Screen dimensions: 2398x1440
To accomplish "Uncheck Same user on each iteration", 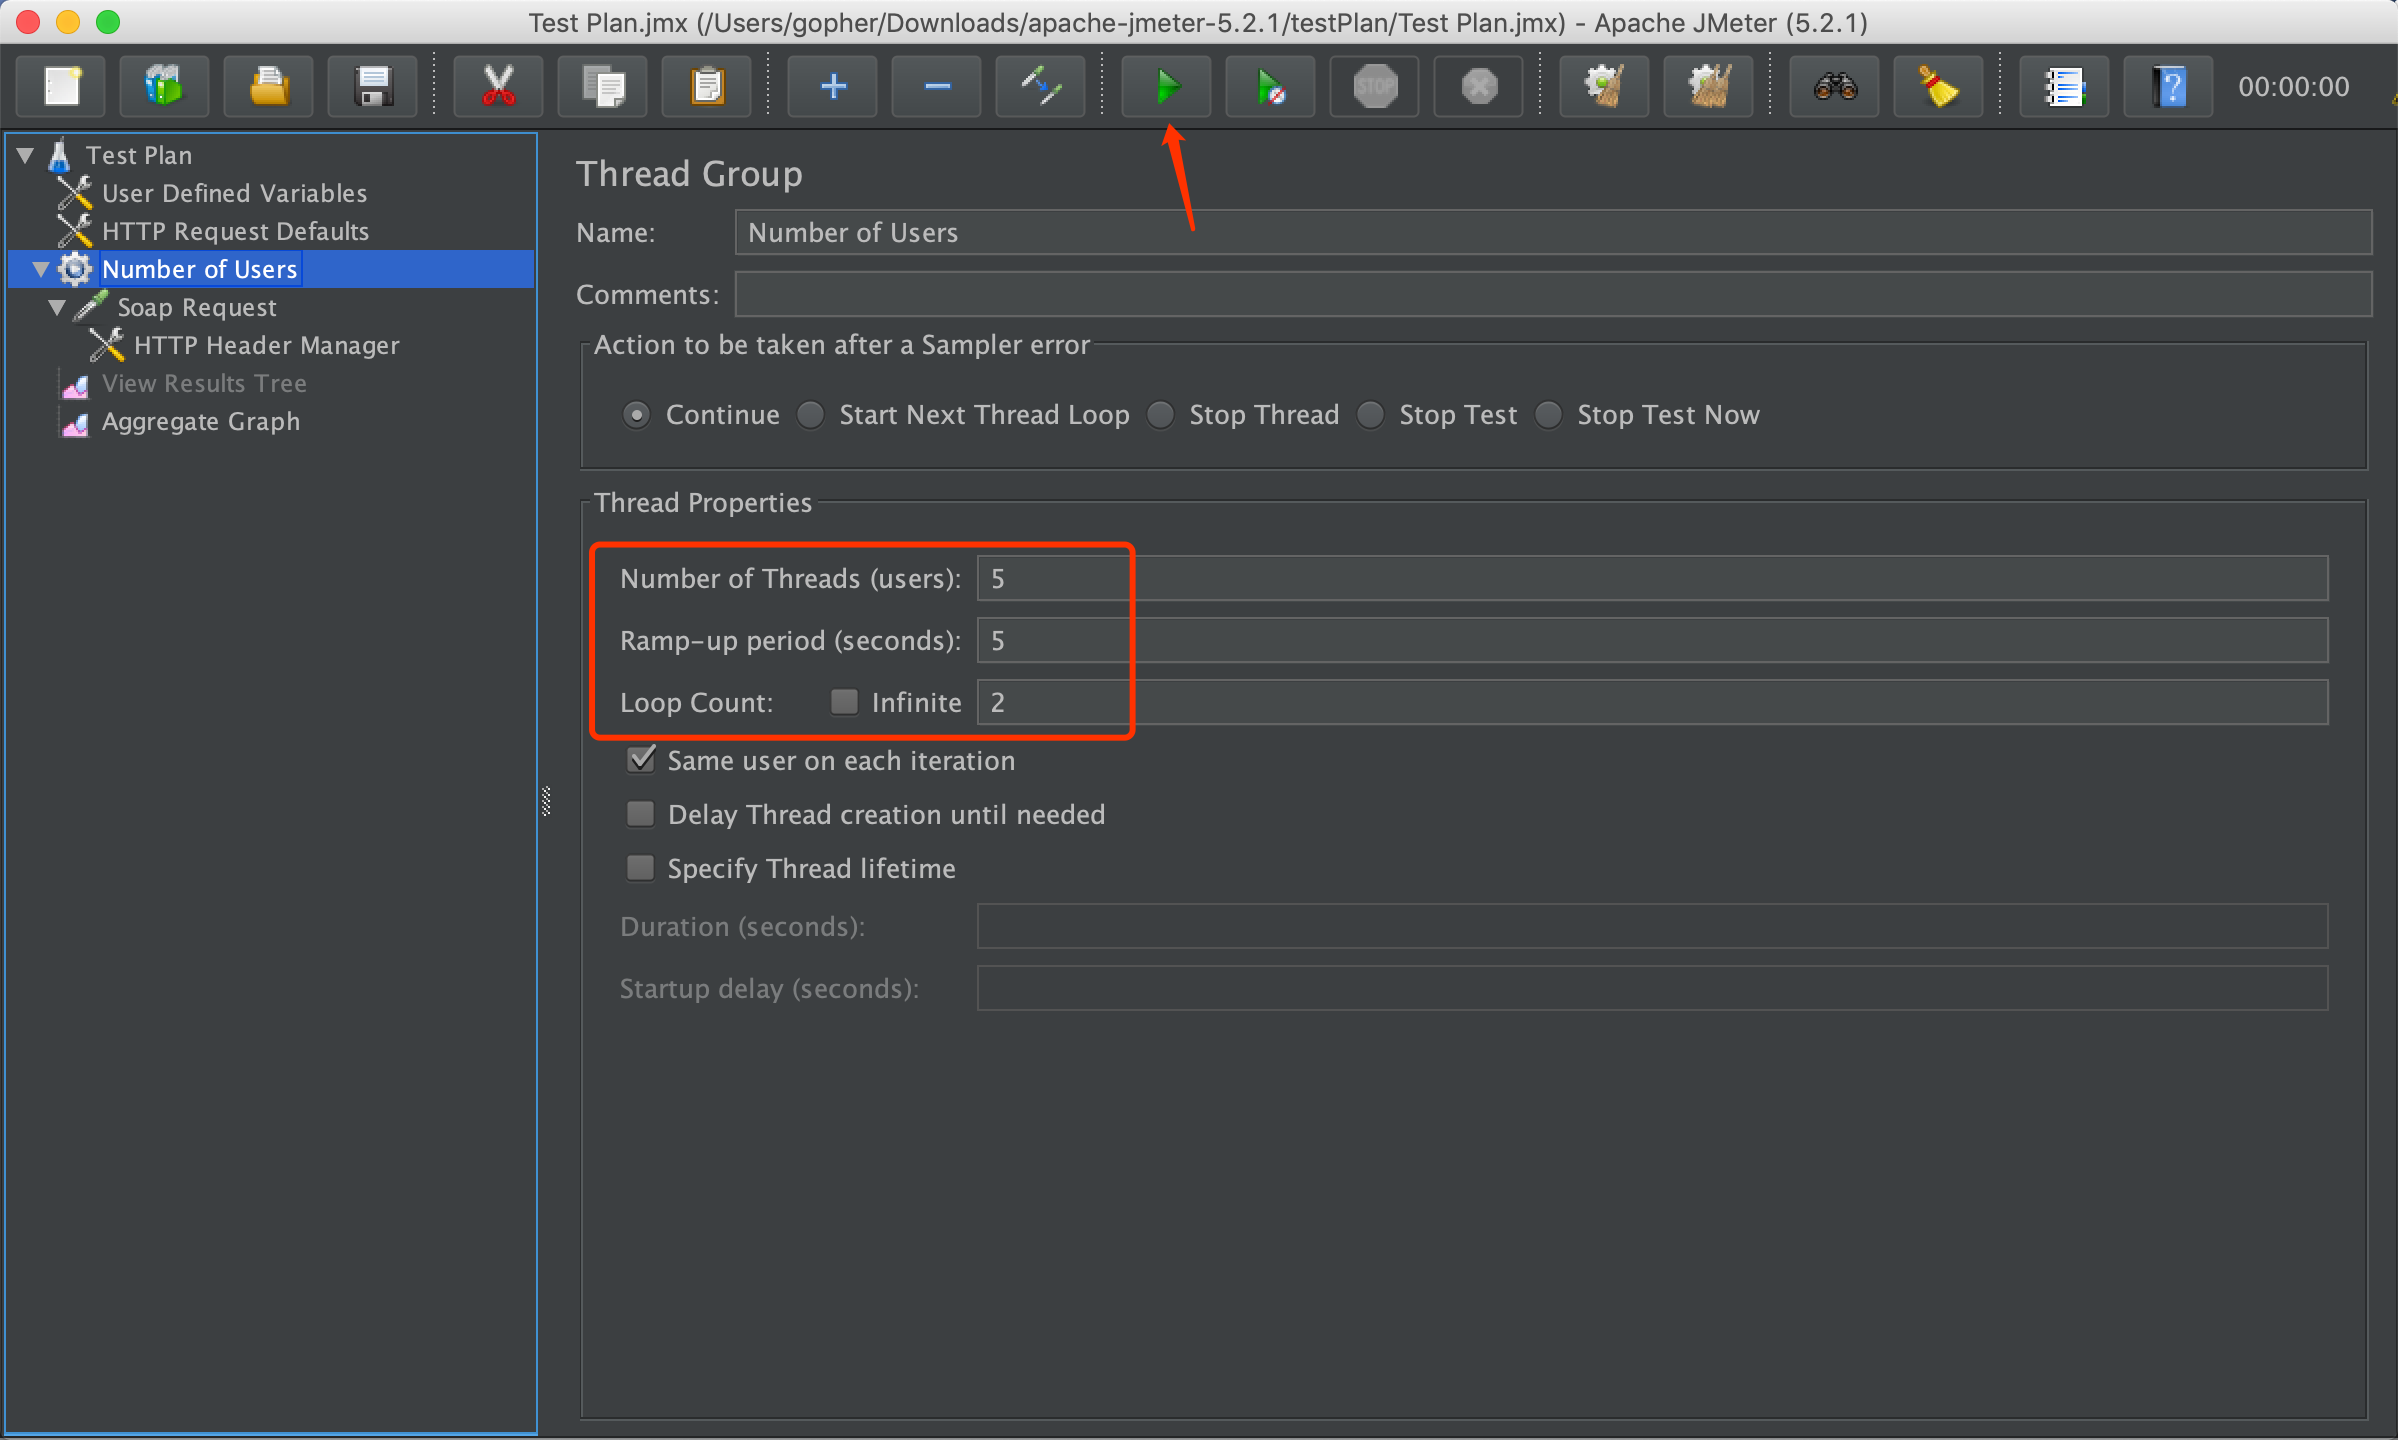I will click(x=641, y=760).
